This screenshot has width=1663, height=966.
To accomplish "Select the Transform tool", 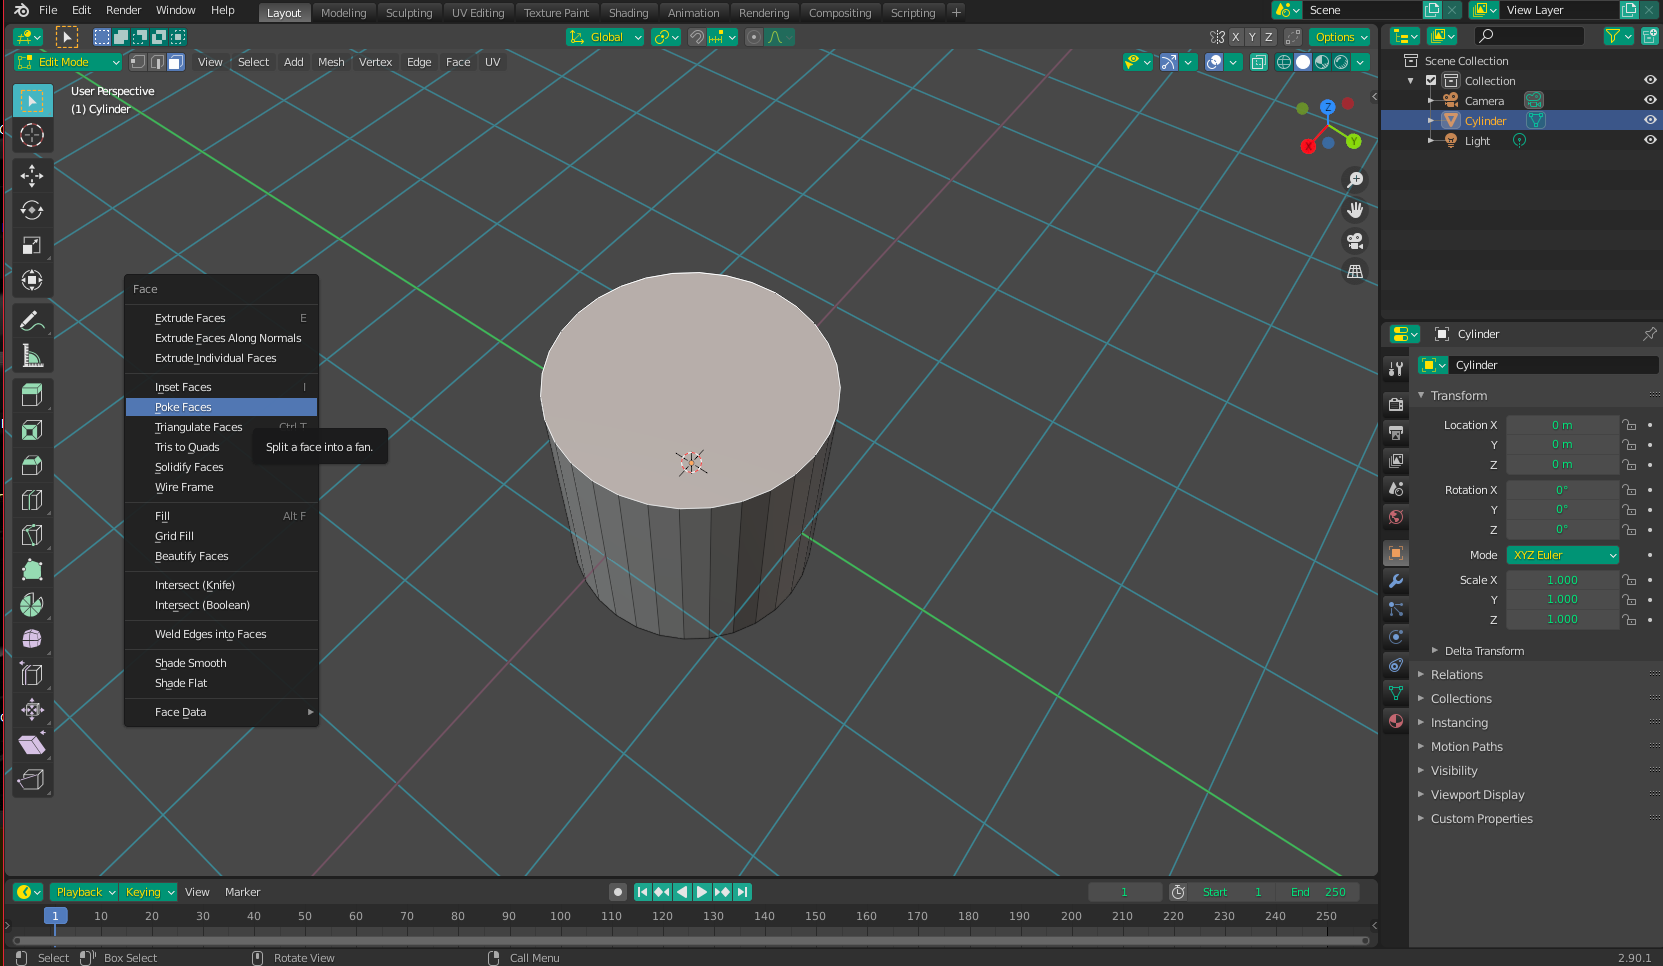I will 32,280.
